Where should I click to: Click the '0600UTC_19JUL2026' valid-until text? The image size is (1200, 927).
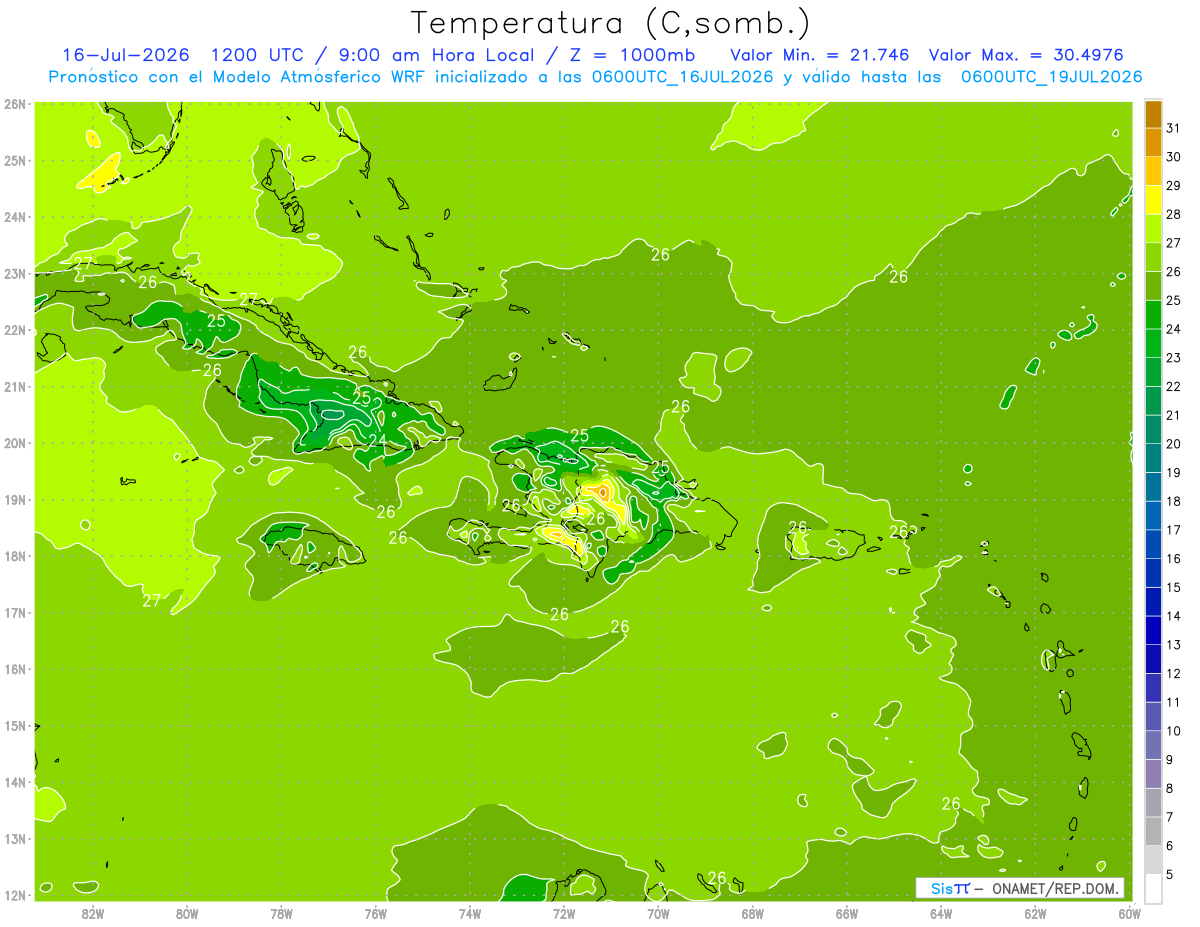pyautogui.click(x=1052, y=77)
